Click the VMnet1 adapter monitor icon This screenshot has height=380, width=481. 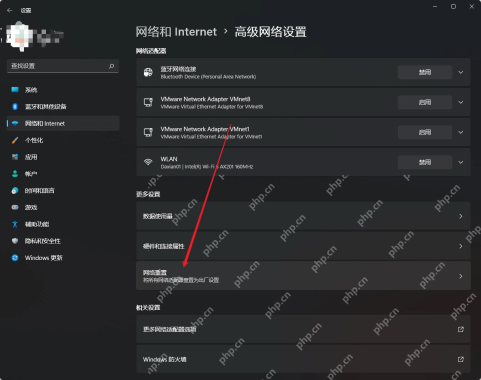pyautogui.click(x=148, y=132)
